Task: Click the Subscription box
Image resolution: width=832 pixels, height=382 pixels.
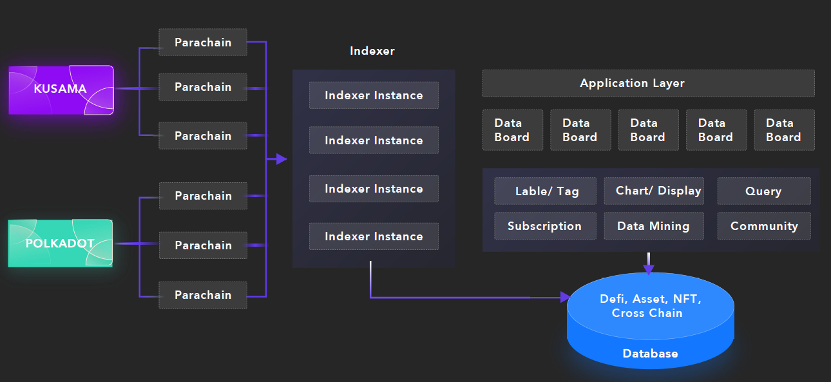Action: coord(545,226)
